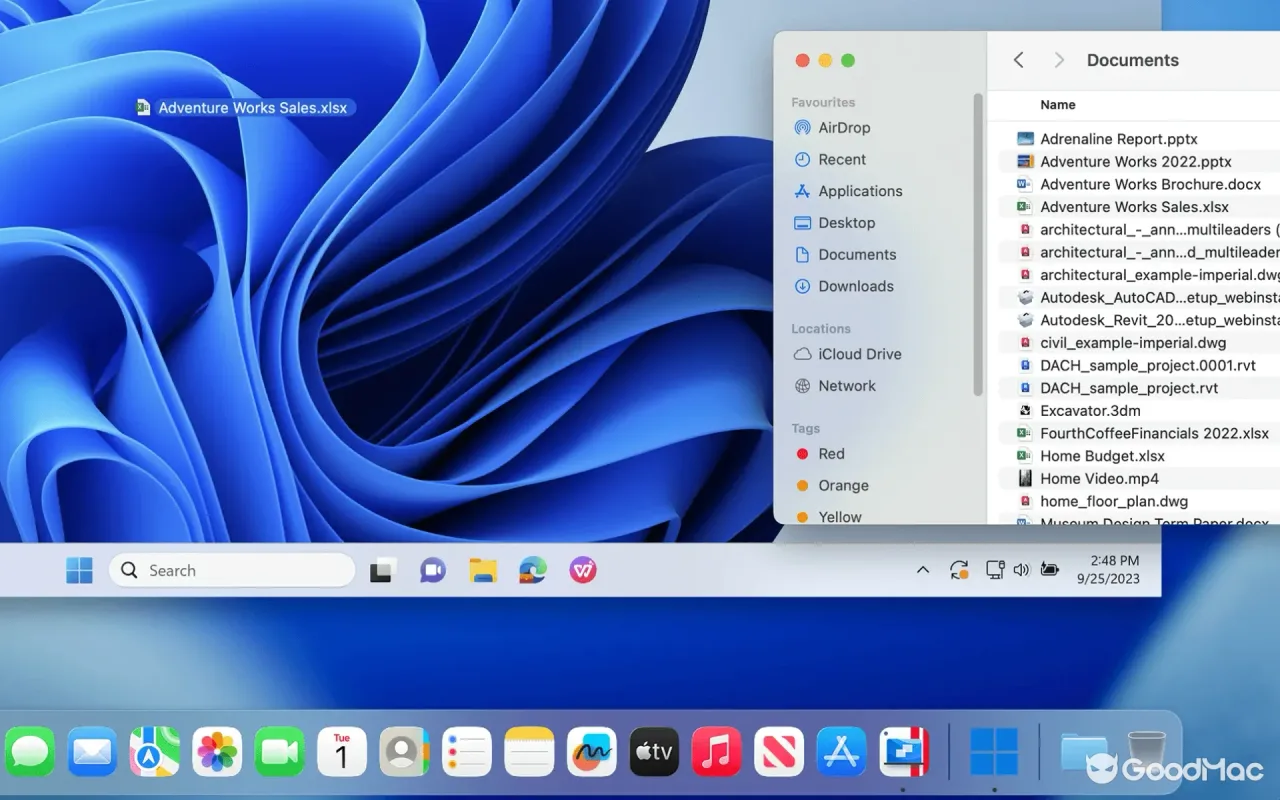
Task: Select Recent in the Finder sidebar
Action: click(830, 160)
